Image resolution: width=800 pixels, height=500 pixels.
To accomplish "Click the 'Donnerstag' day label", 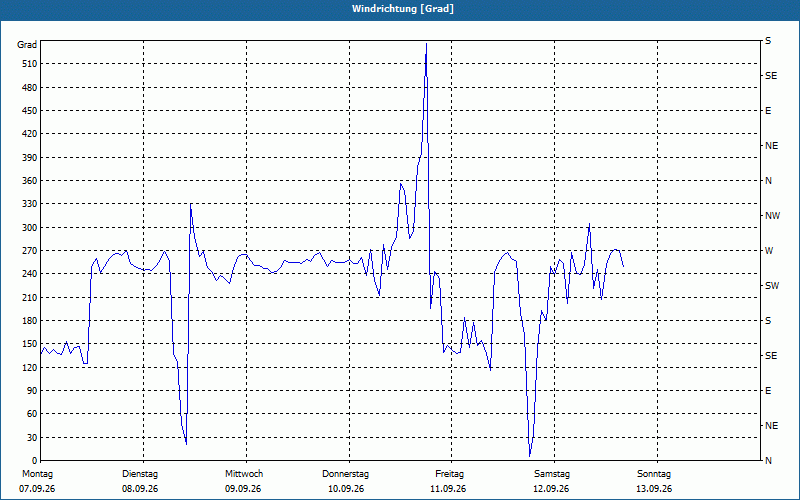I will pos(345,474).
